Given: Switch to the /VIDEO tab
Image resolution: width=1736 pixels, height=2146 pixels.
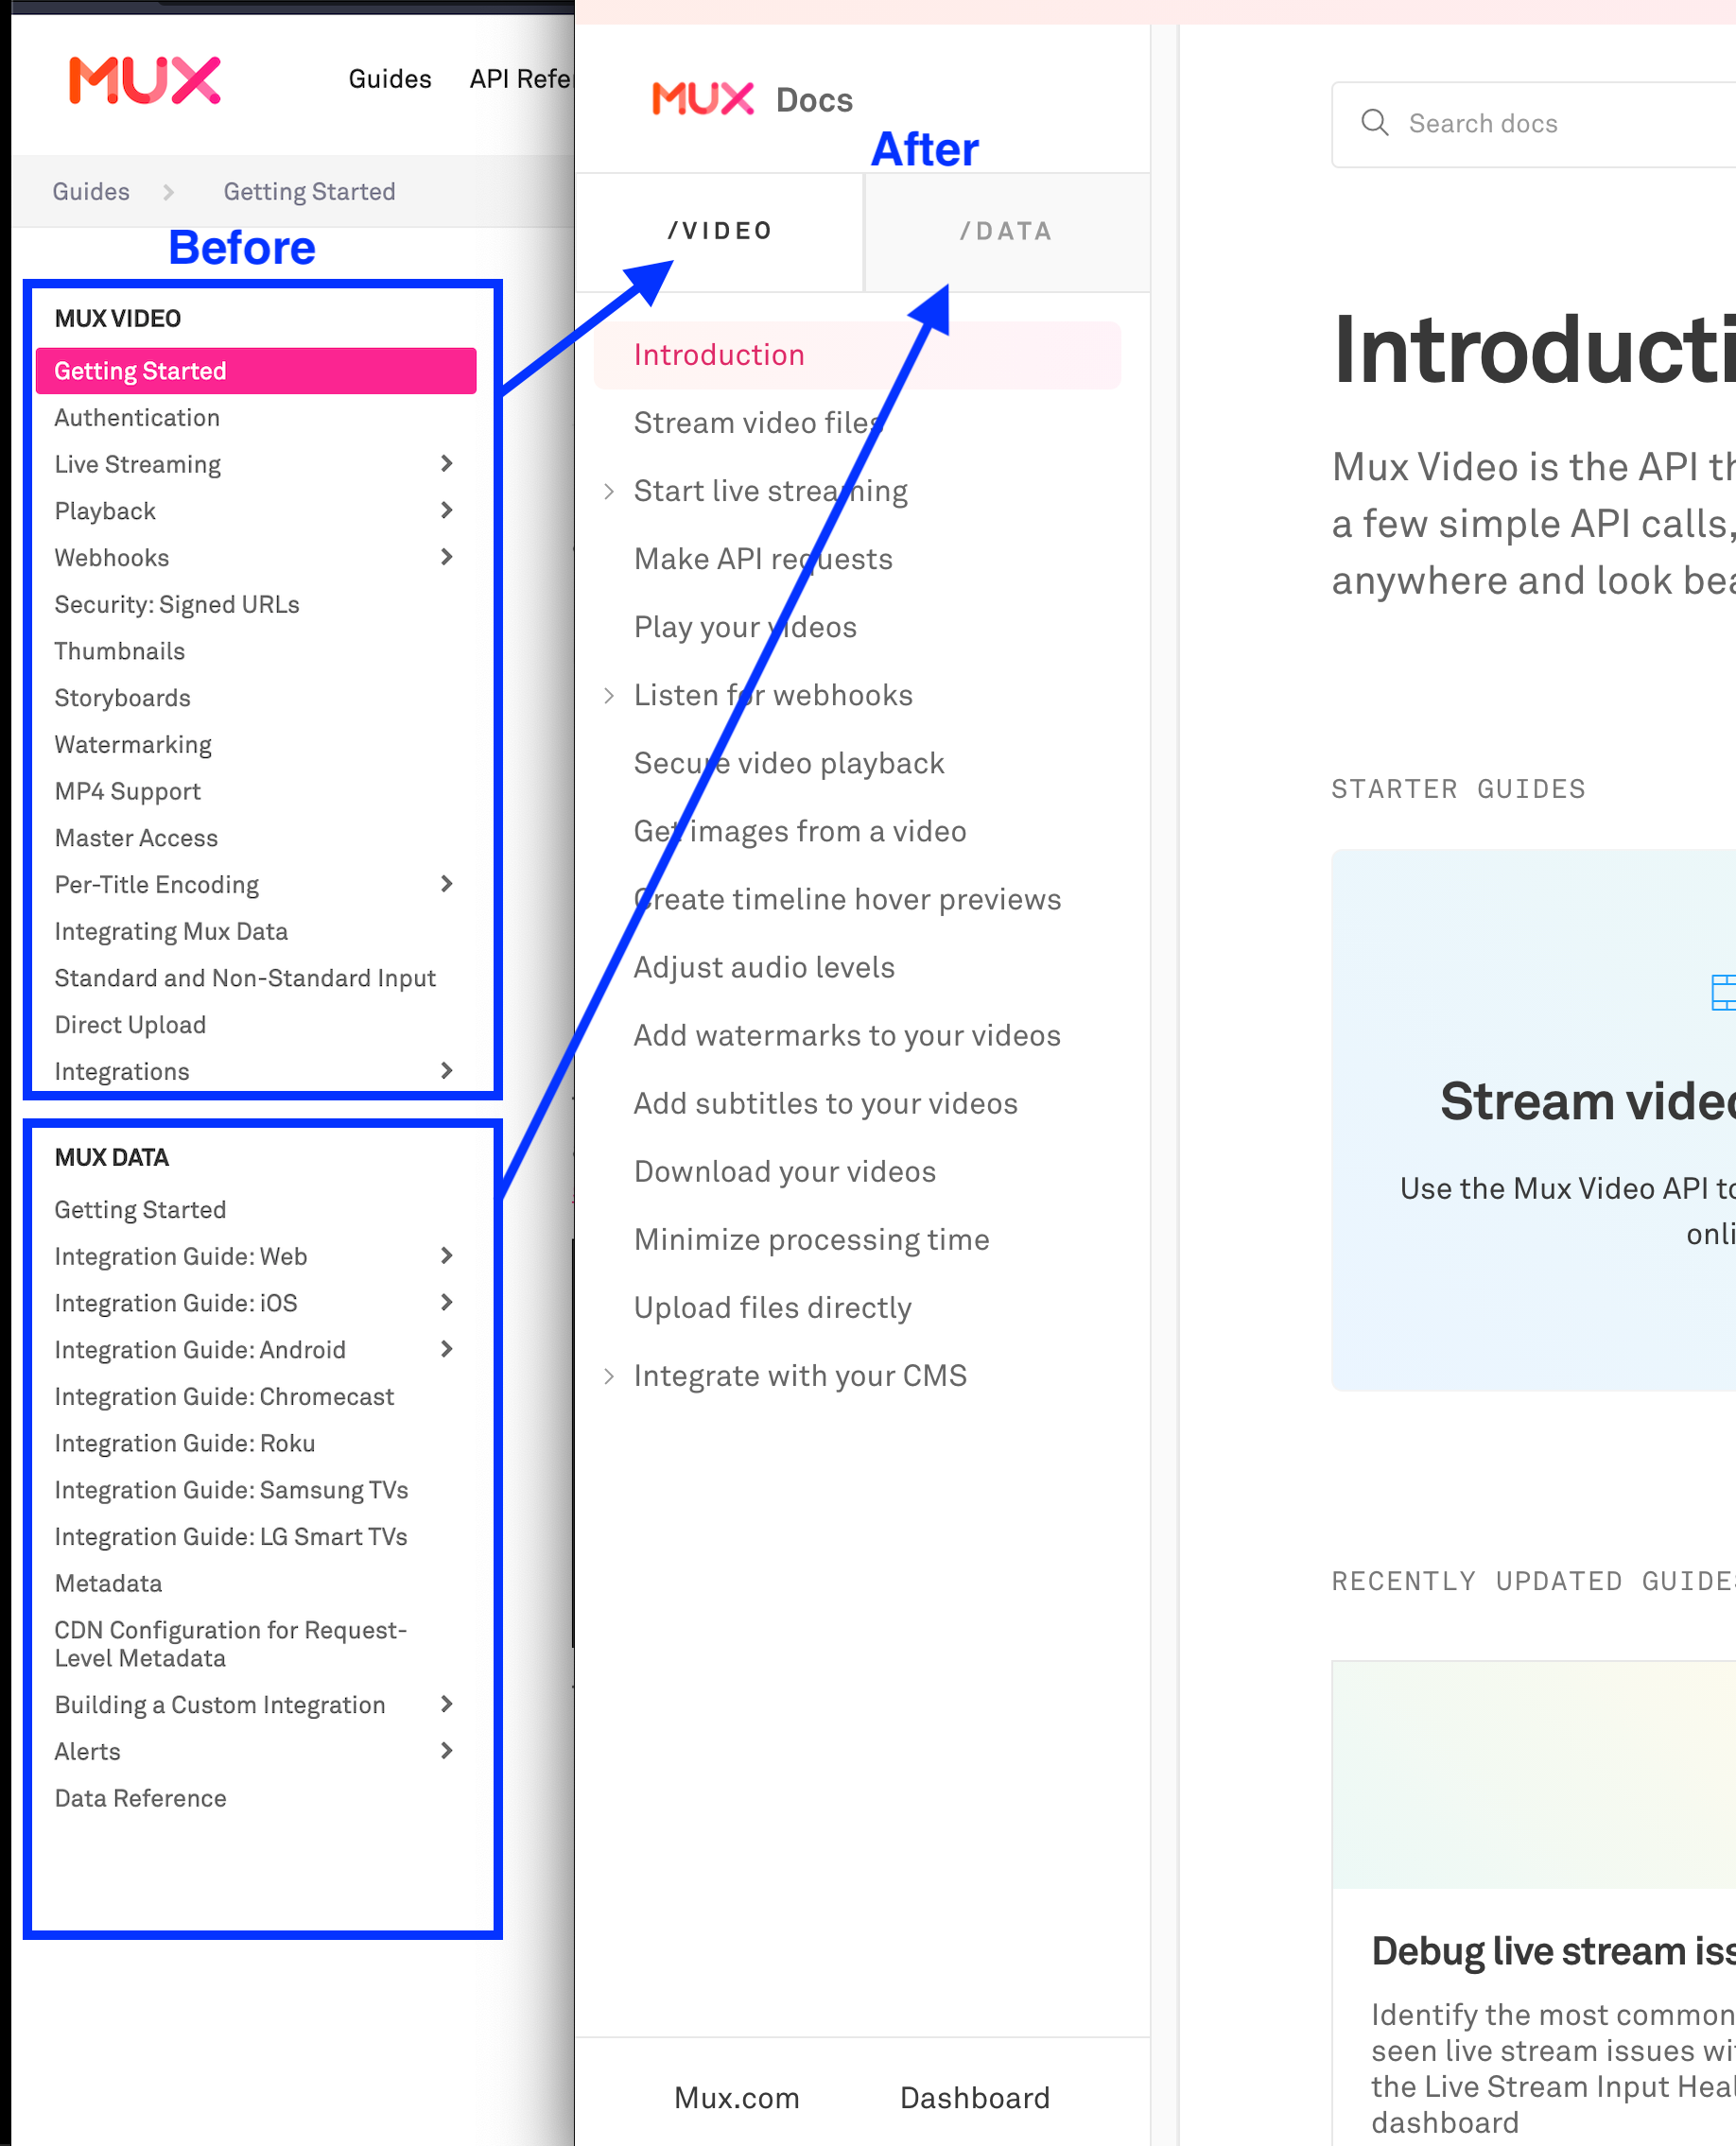Looking at the screenshot, I should coord(720,232).
